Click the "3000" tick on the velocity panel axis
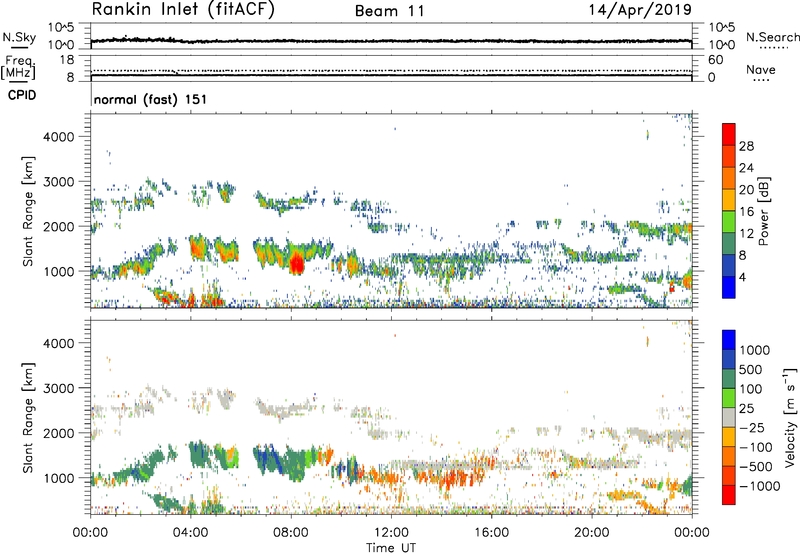 coord(59,388)
